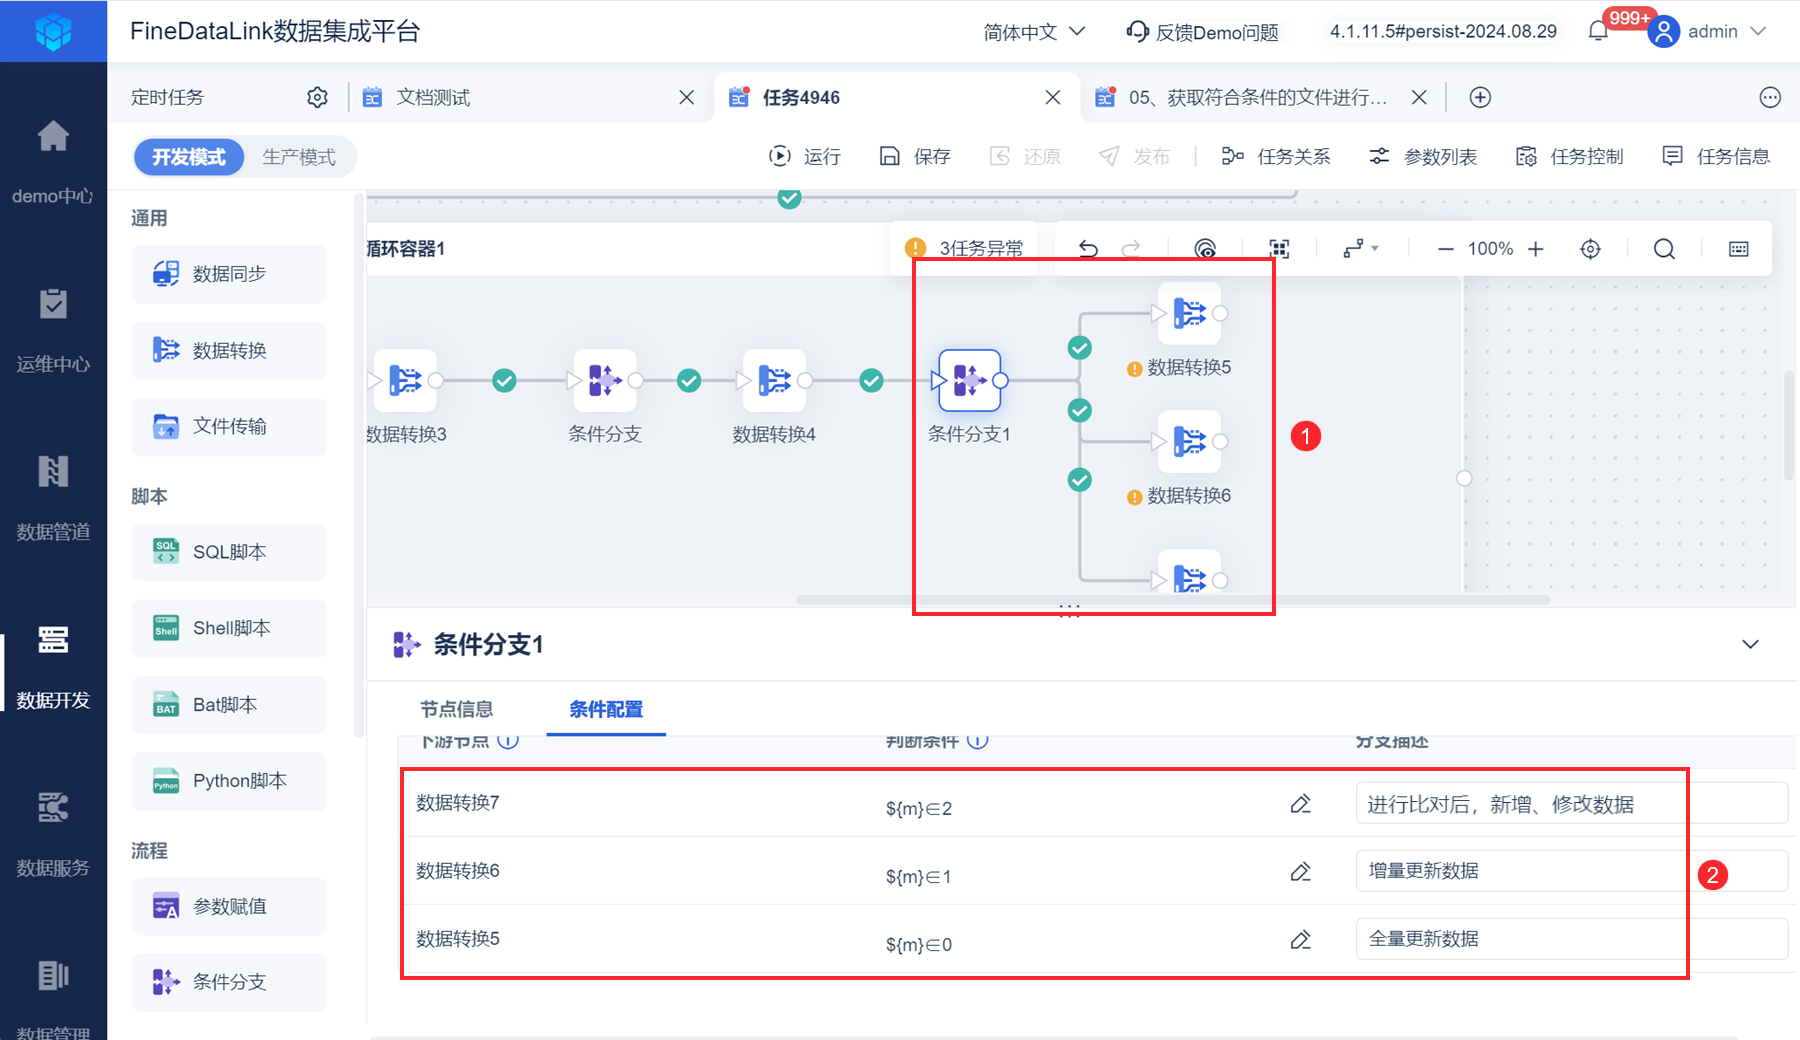Open 数据服务 in sidebar

[x=53, y=834]
